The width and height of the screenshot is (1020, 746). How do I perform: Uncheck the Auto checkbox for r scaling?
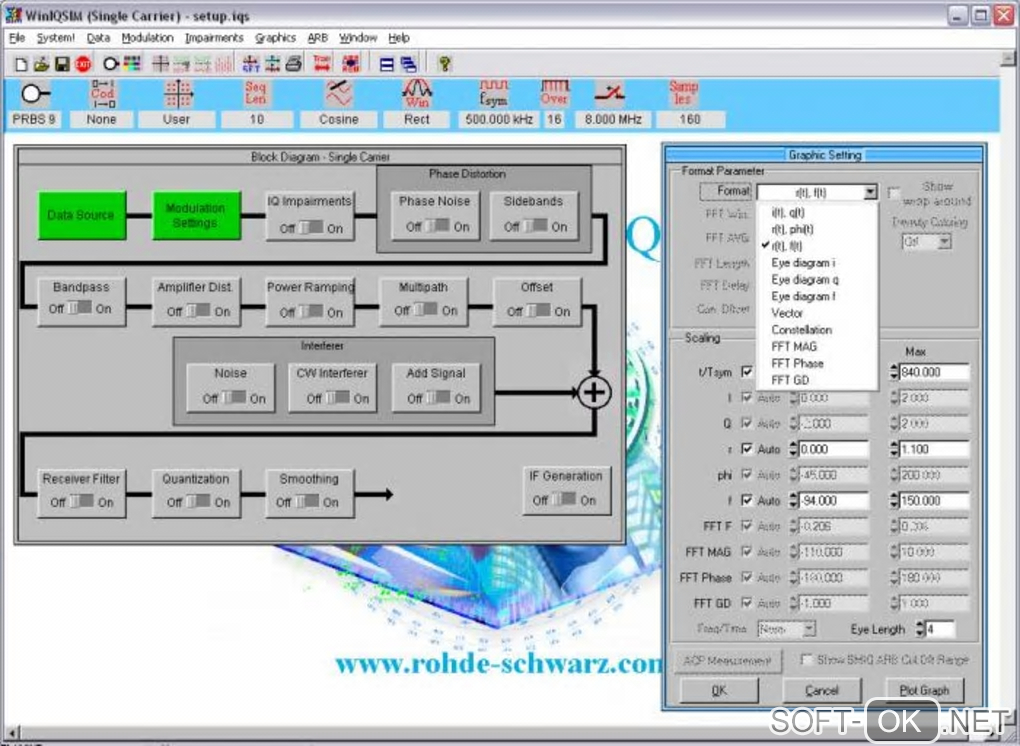(747, 449)
